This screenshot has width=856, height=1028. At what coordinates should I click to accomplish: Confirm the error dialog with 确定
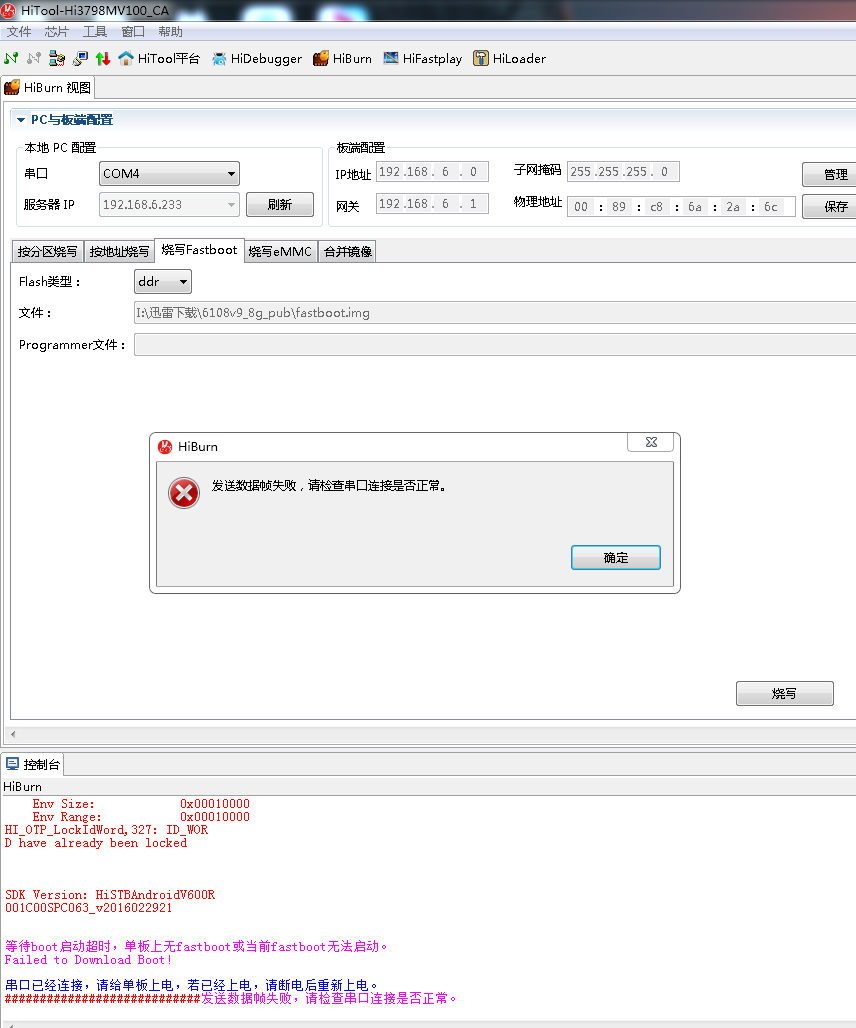pos(615,557)
